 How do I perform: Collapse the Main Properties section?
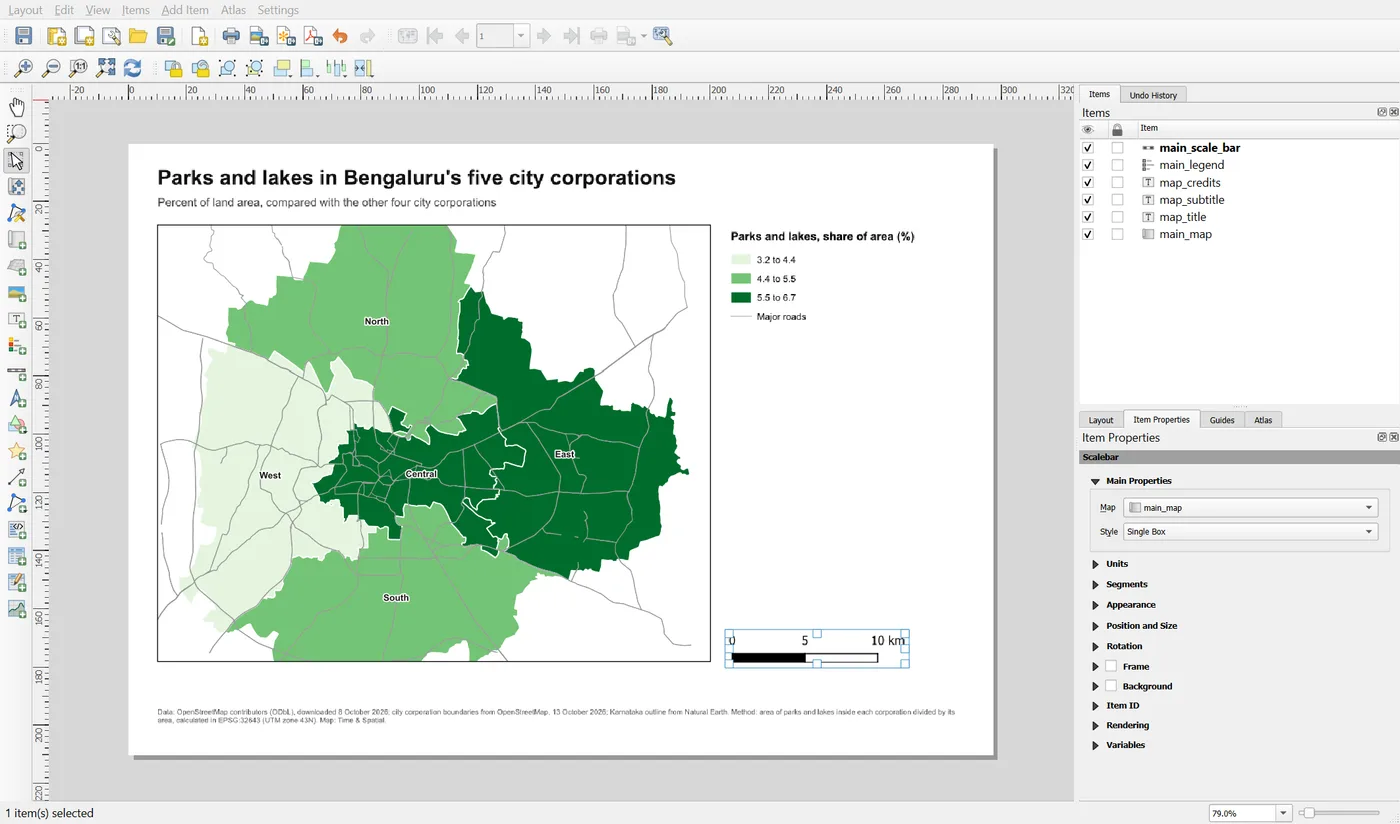tap(1096, 481)
